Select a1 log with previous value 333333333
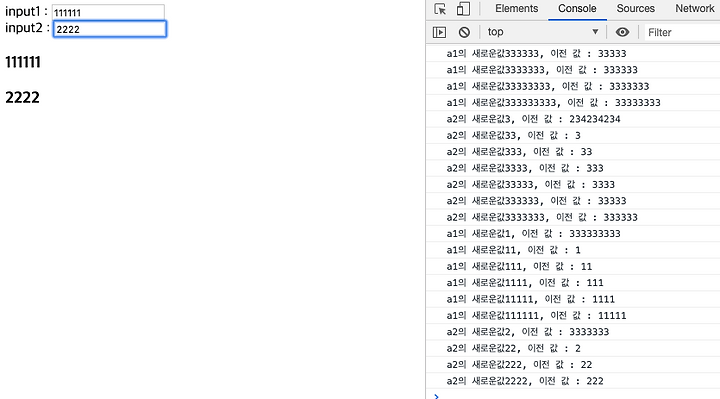Image resolution: width=720 pixels, height=399 pixels. 573,233
